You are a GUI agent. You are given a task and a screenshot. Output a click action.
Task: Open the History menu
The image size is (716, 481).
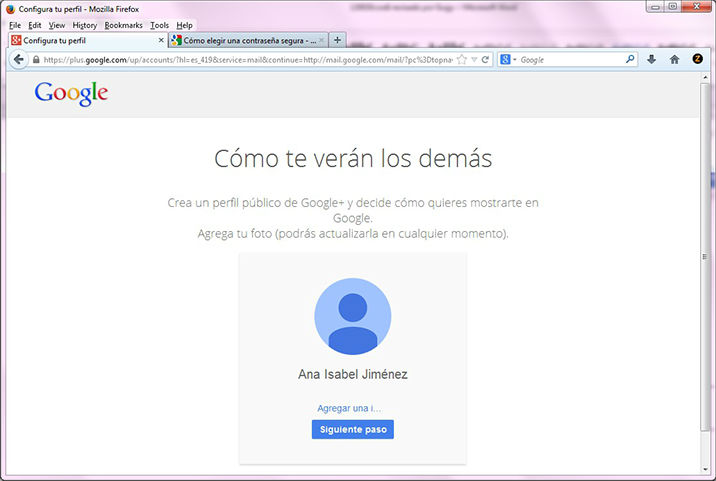click(x=84, y=25)
